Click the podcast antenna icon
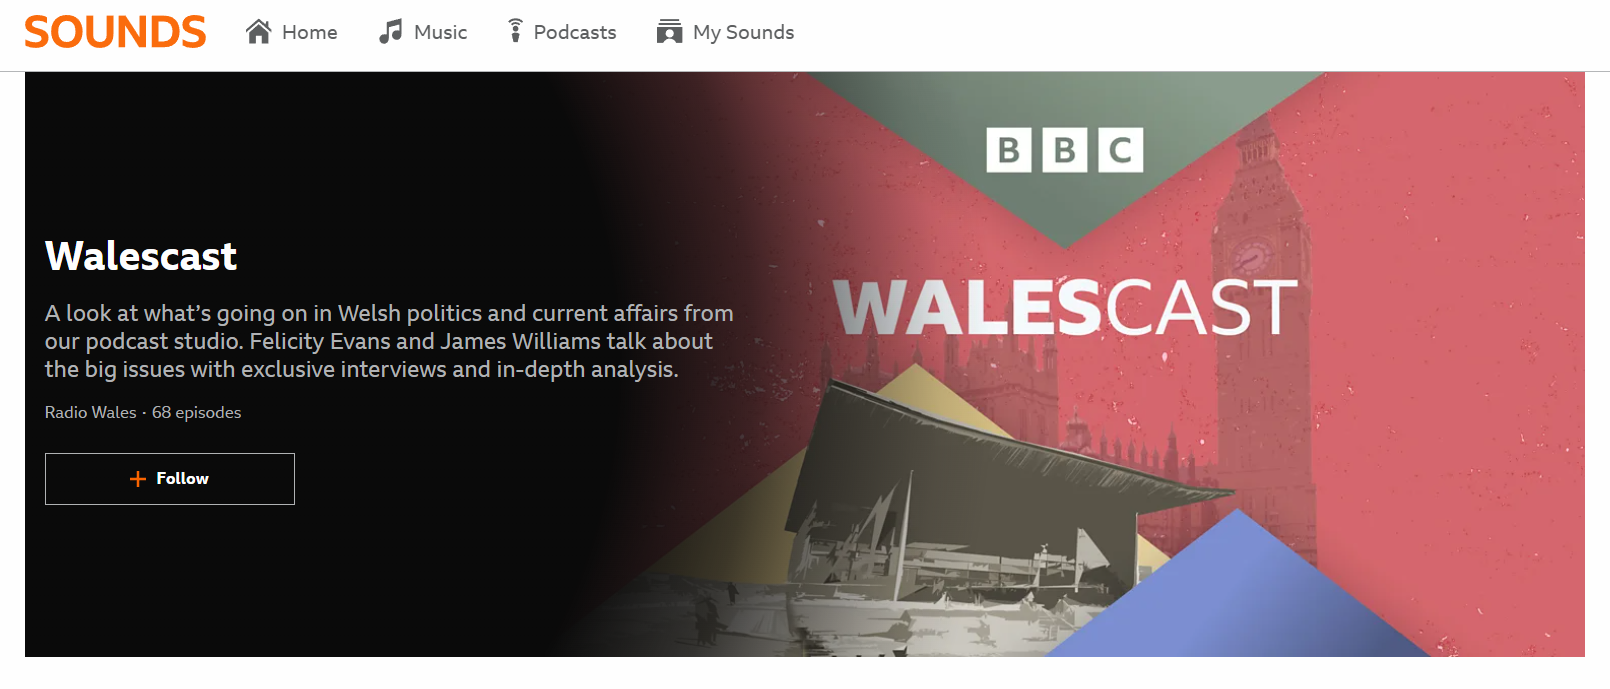Viewport: 1610px width, 689px height. (x=515, y=31)
